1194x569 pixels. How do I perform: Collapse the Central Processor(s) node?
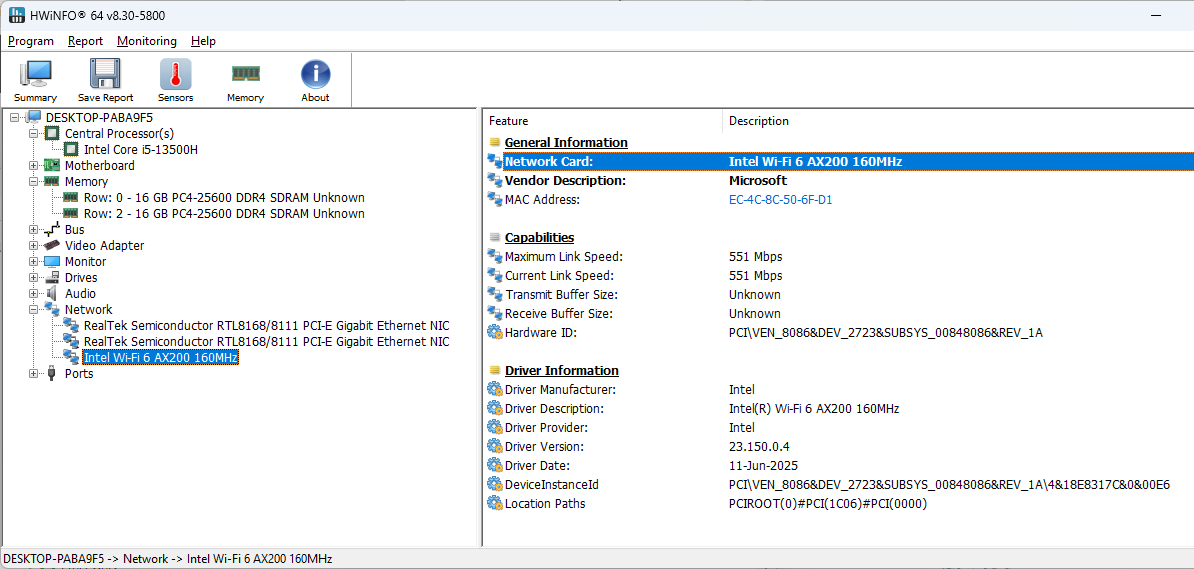(x=34, y=133)
